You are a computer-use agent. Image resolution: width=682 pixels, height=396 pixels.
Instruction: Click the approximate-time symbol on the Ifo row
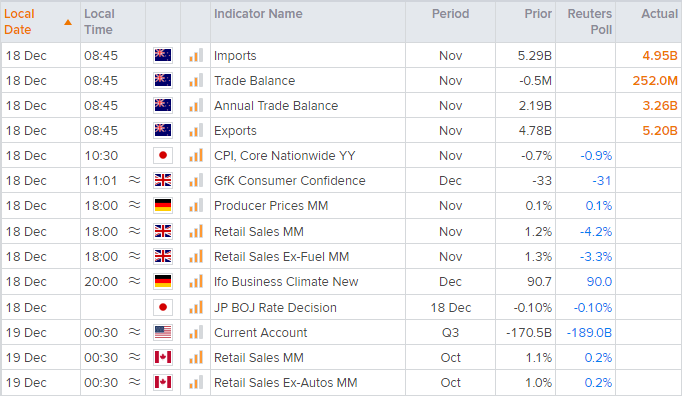click(134, 281)
